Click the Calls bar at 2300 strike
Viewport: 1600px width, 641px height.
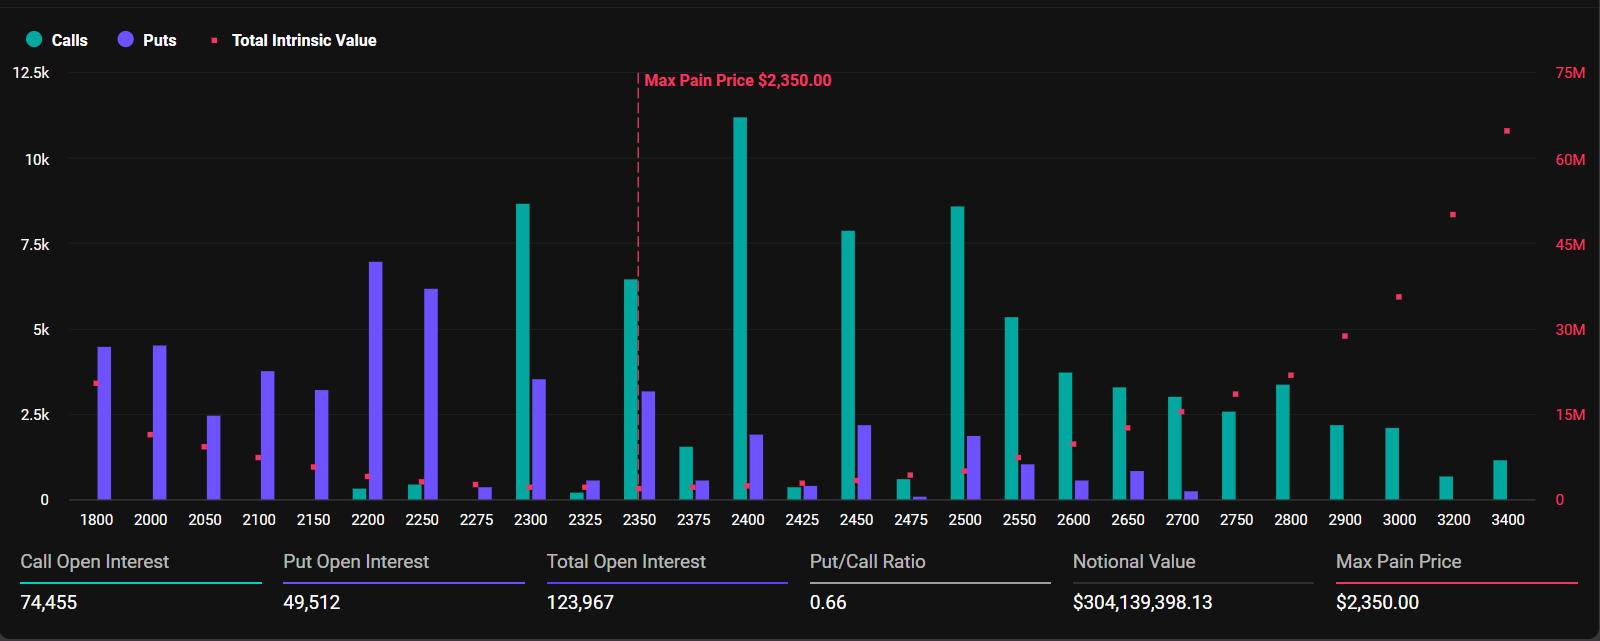523,351
